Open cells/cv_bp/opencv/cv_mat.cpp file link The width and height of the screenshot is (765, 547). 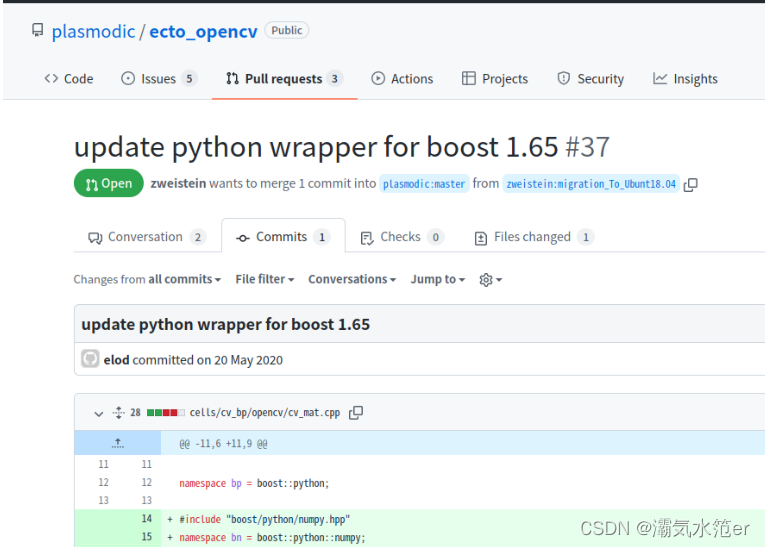(x=264, y=413)
